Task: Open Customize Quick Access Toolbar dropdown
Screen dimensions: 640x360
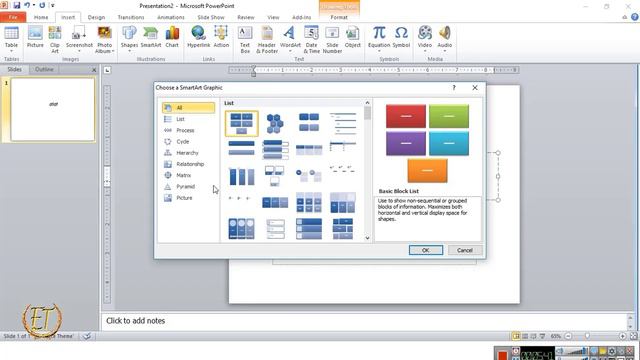Action: (x=52, y=6)
